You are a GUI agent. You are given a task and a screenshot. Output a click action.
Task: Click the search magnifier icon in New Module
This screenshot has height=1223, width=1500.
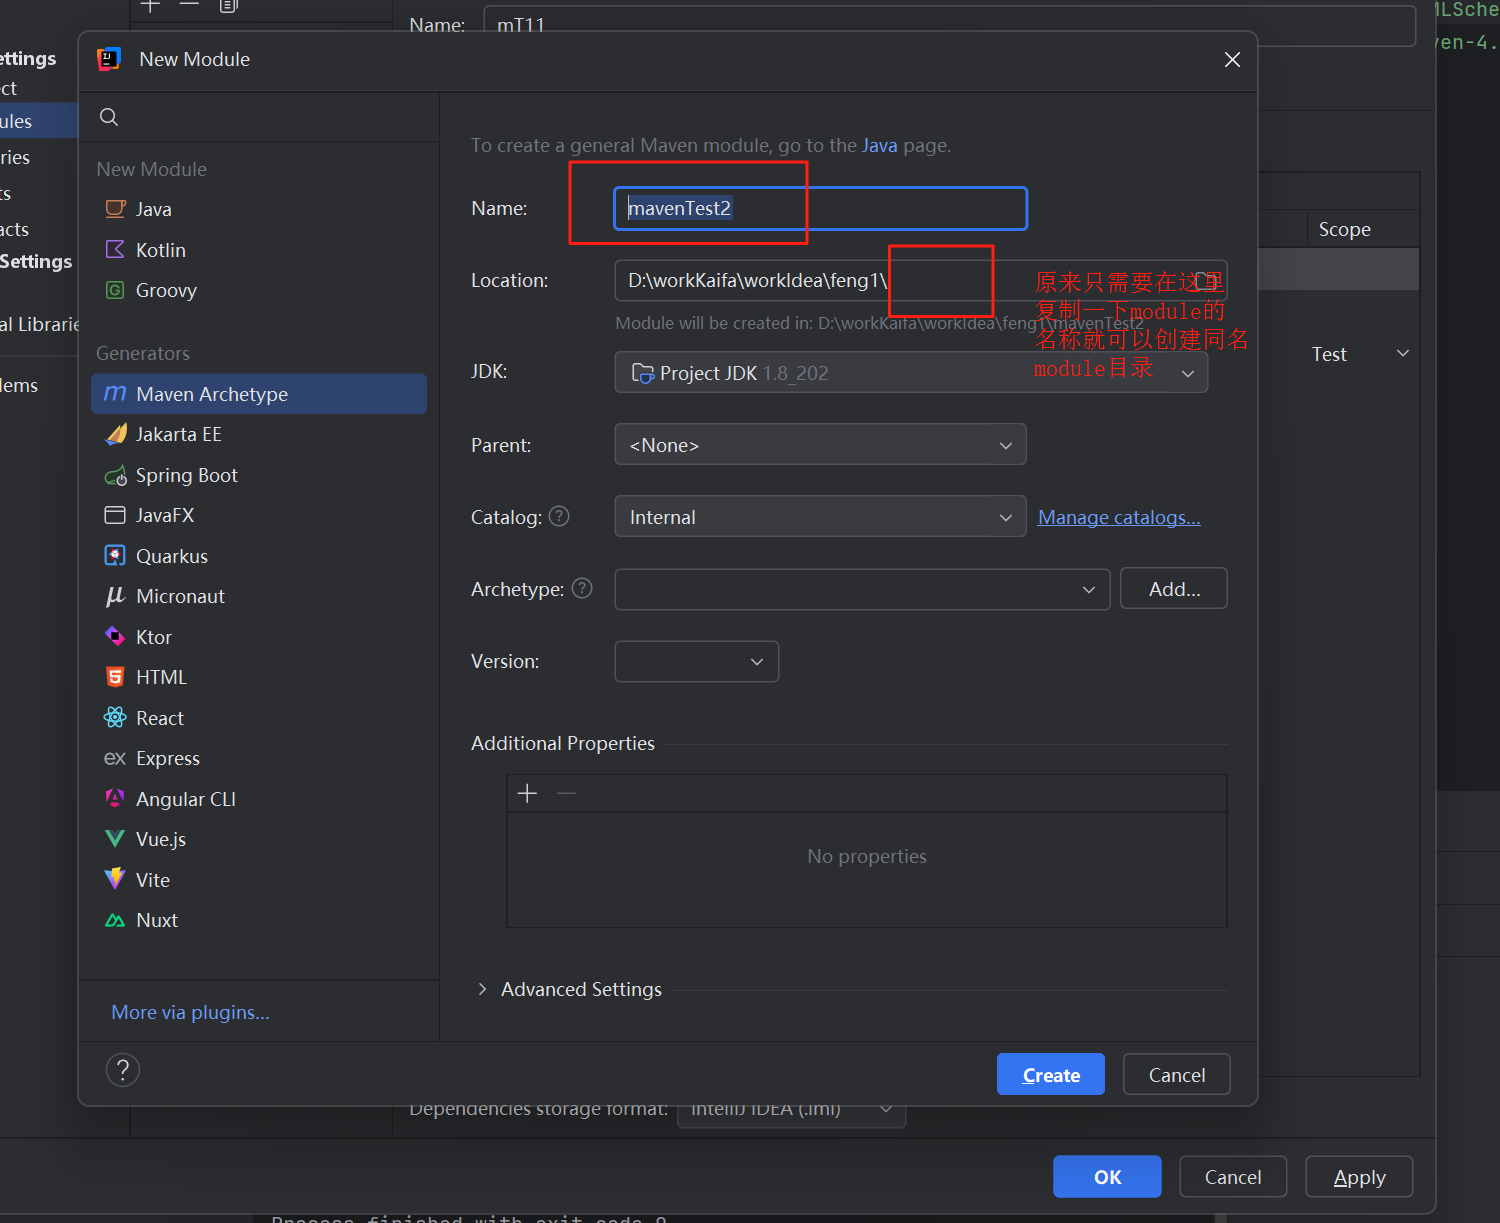[x=109, y=117]
